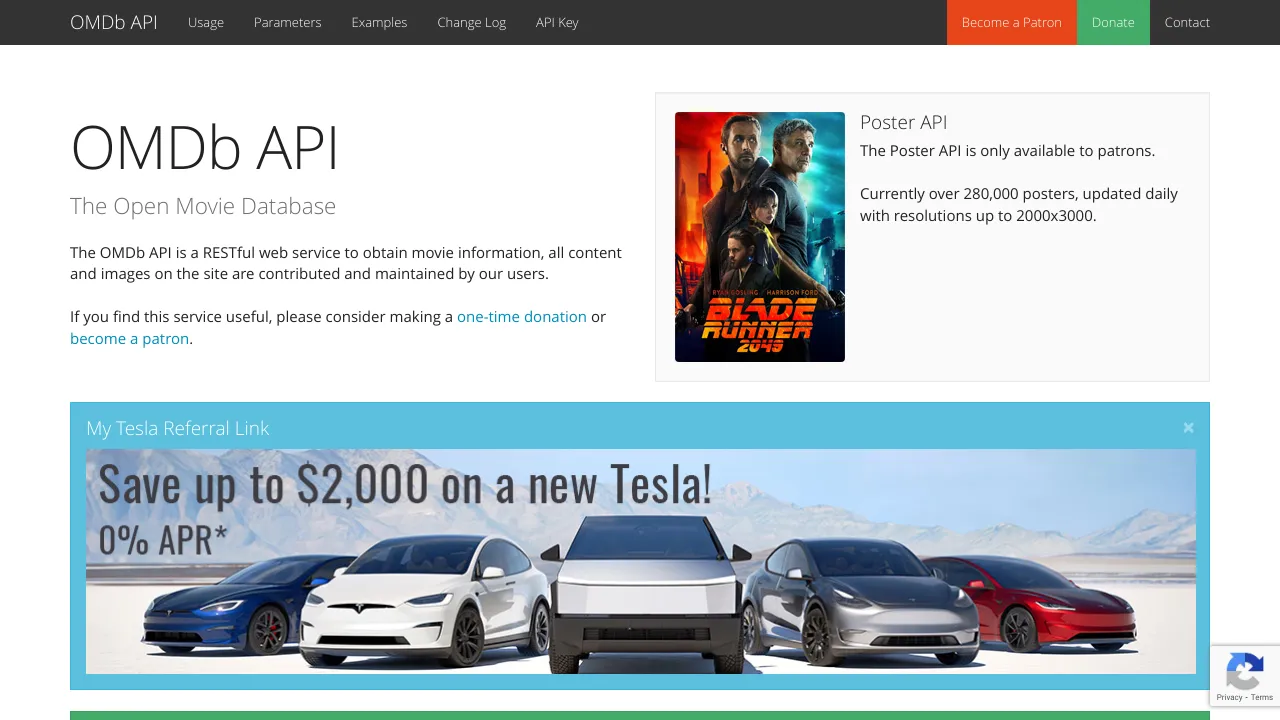
Task: Select the Poster API heading
Action: tap(903, 122)
